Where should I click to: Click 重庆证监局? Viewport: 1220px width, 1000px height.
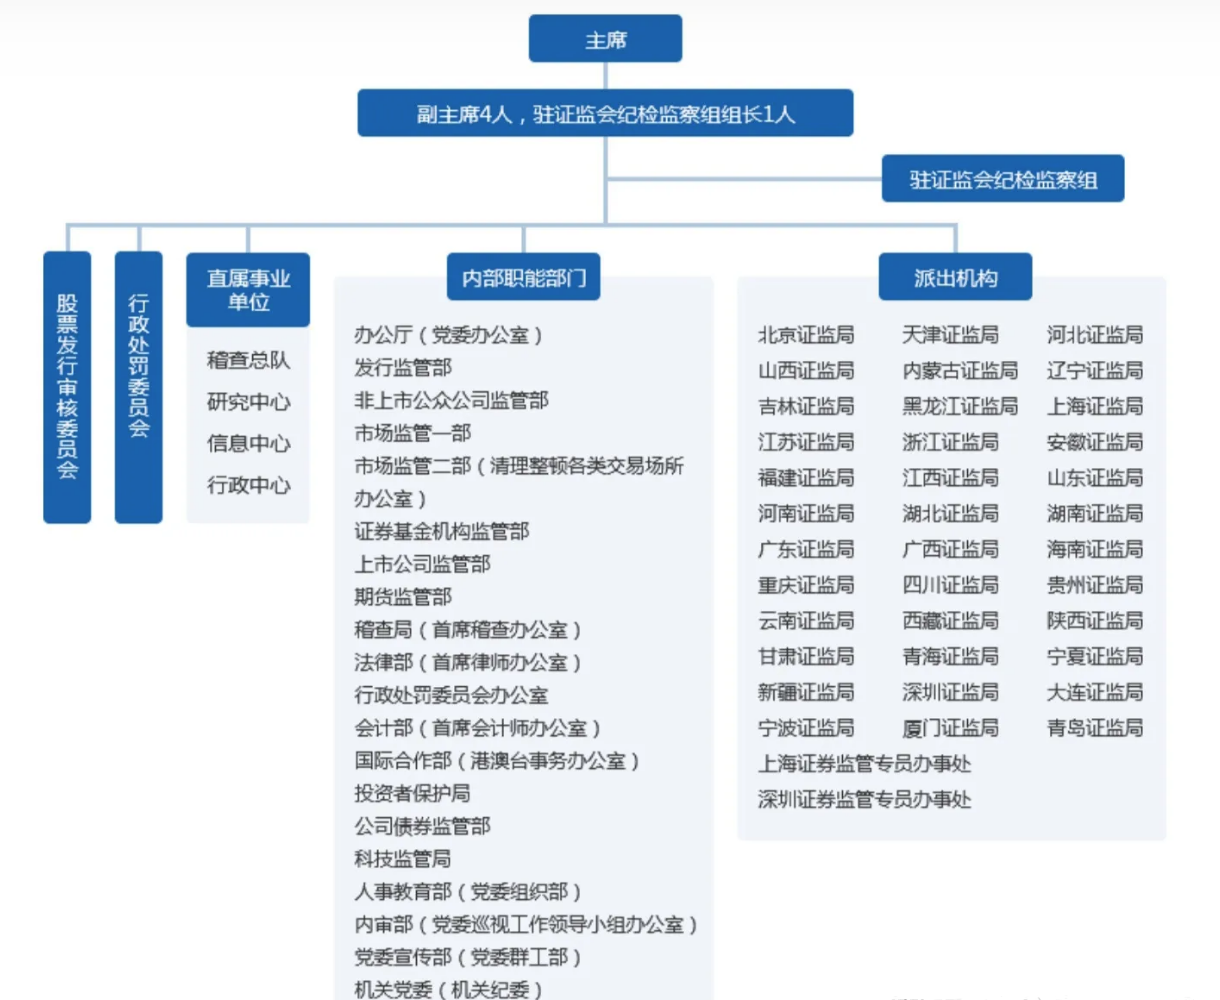806,585
